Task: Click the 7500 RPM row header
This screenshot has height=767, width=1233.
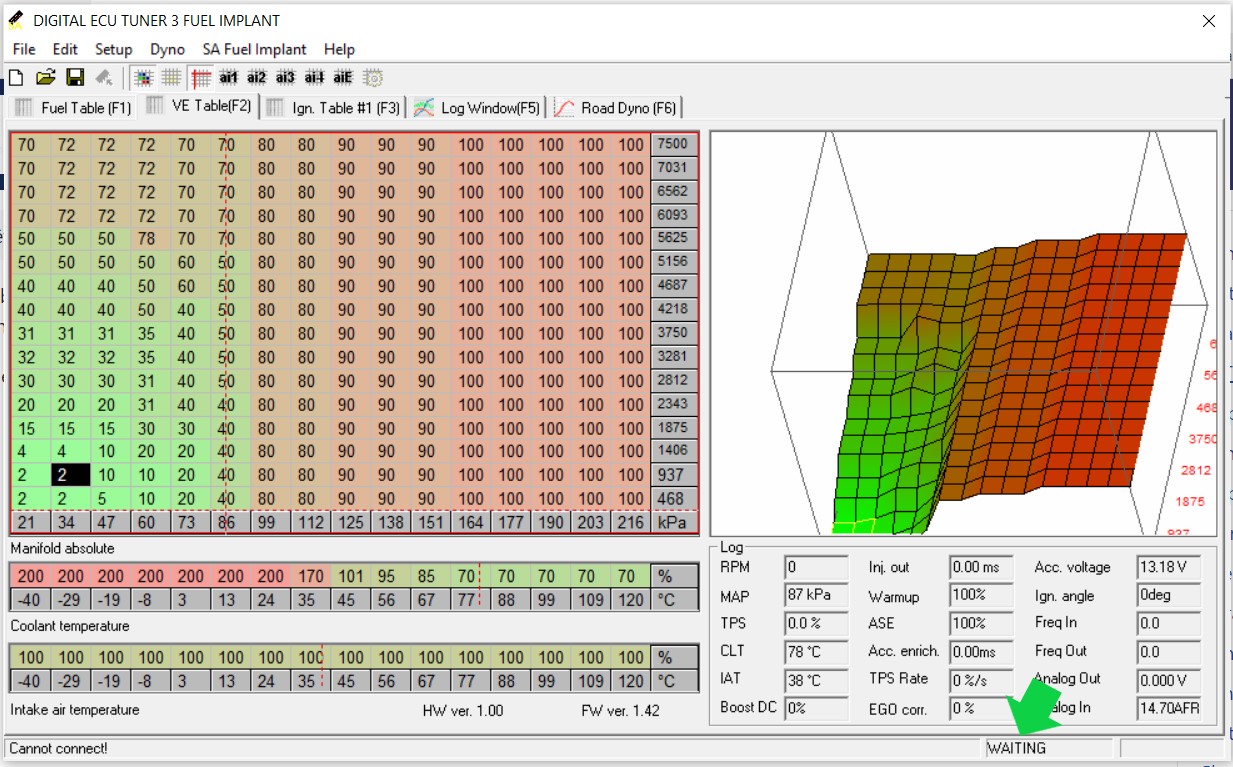Action: tap(672, 144)
